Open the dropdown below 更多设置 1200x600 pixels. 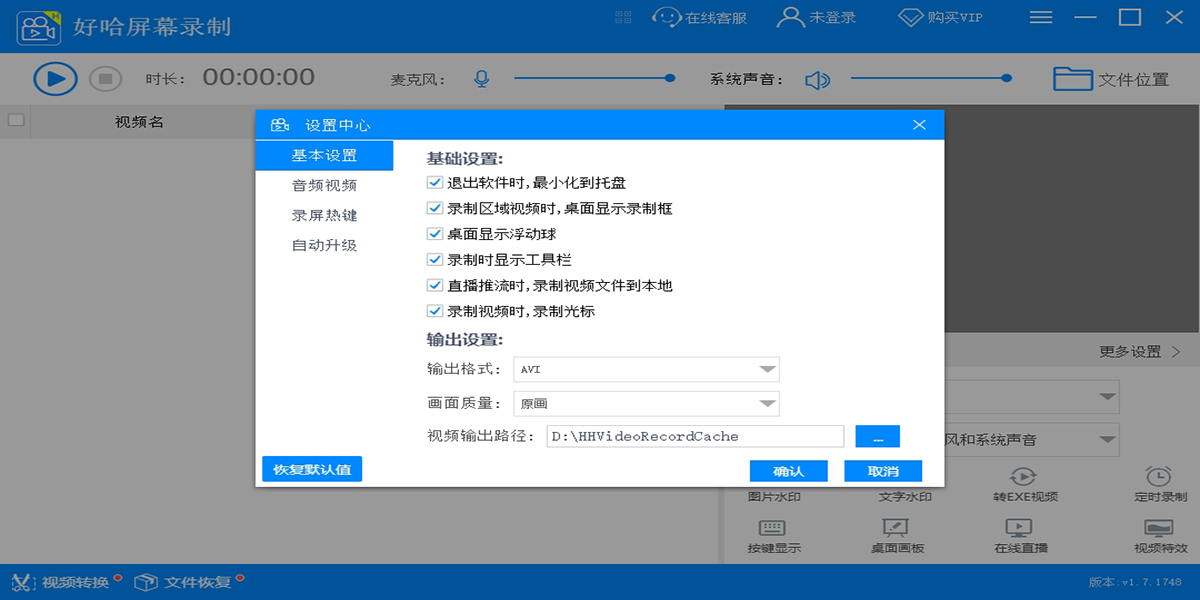(x=1032, y=397)
